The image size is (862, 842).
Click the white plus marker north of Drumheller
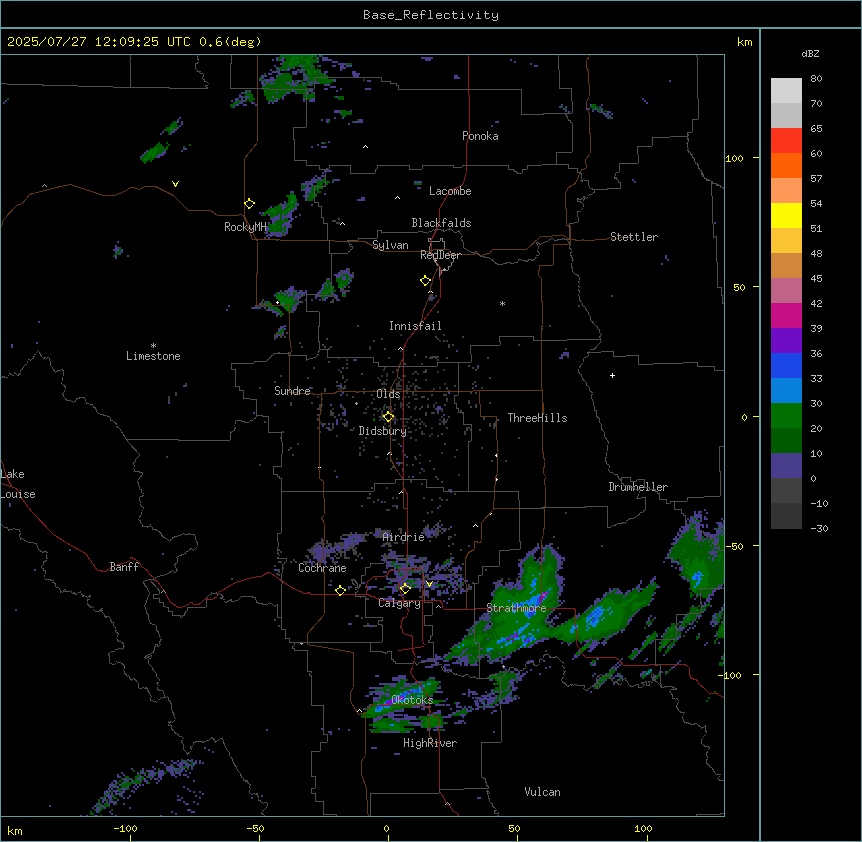[x=612, y=375]
